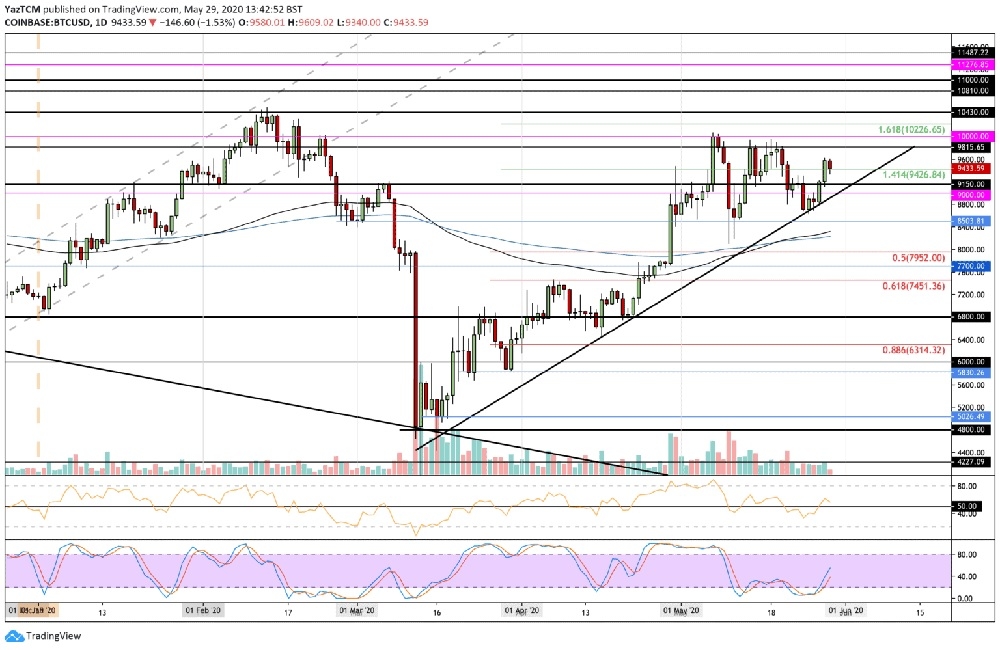
Task: Click the 0.618(7451.36) Fibonacci retracement label
Action: coord(913,286)
